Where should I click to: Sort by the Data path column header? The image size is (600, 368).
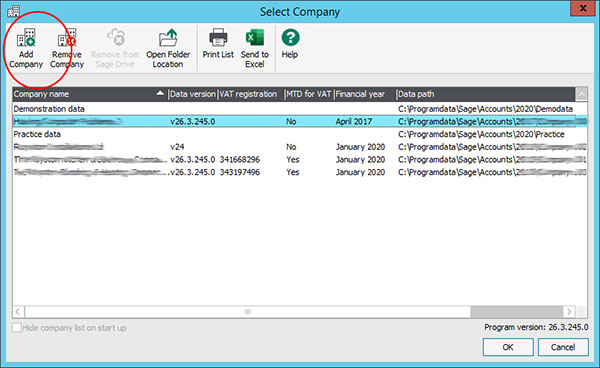[486, 94]
